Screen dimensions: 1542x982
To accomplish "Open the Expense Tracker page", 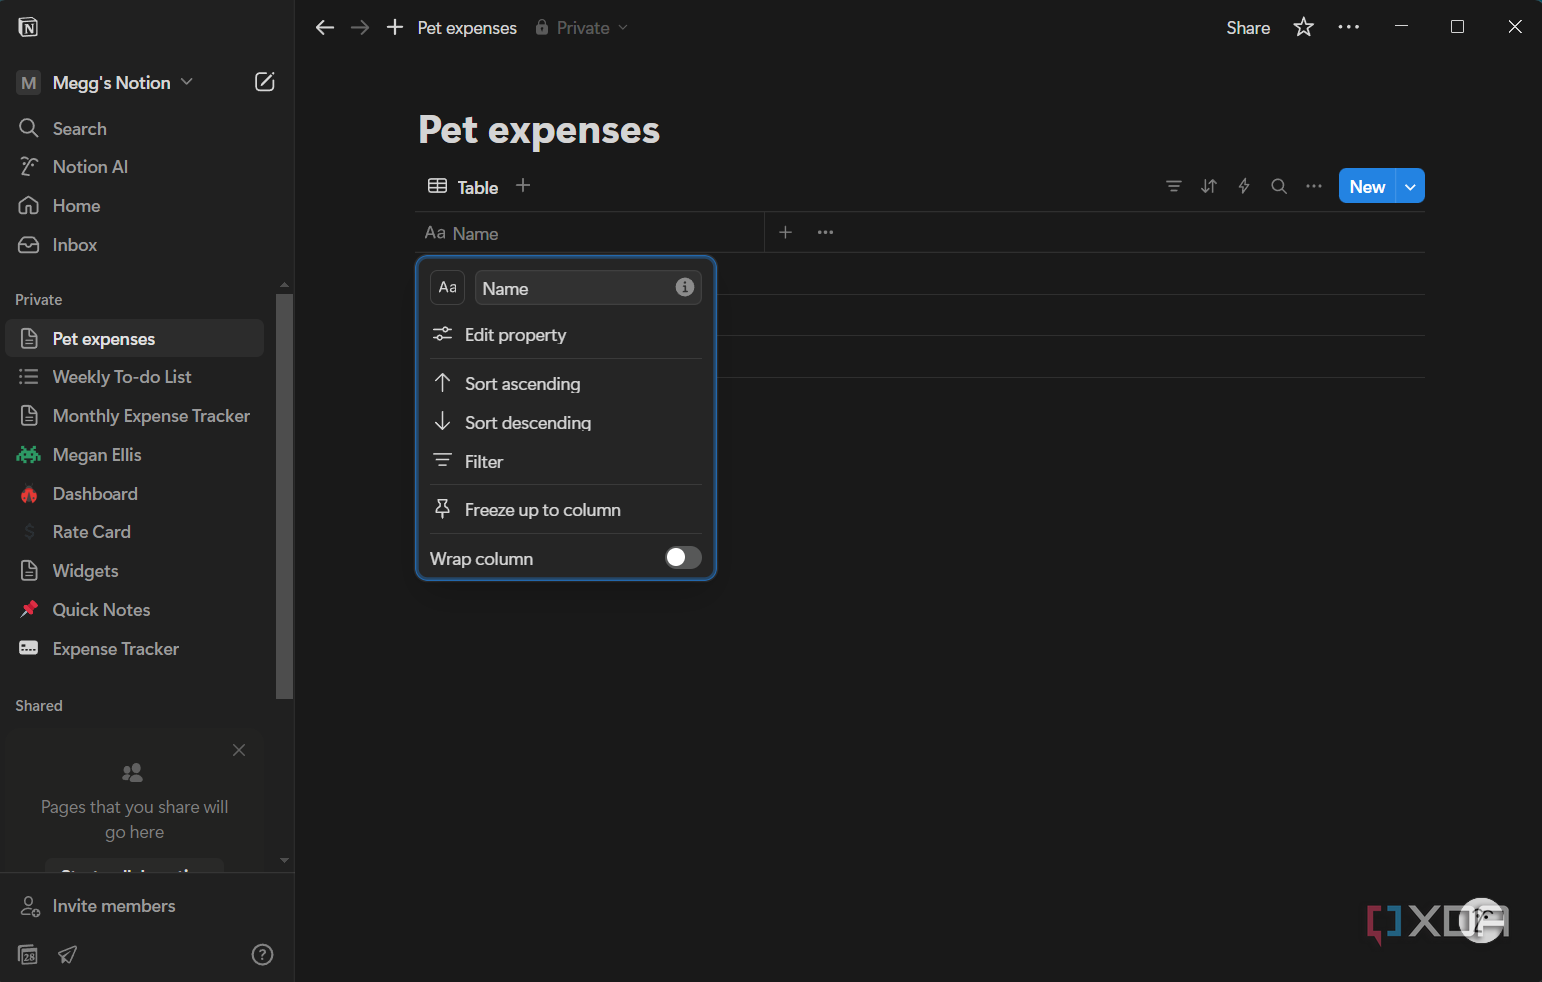I will (x=134, y=649).
